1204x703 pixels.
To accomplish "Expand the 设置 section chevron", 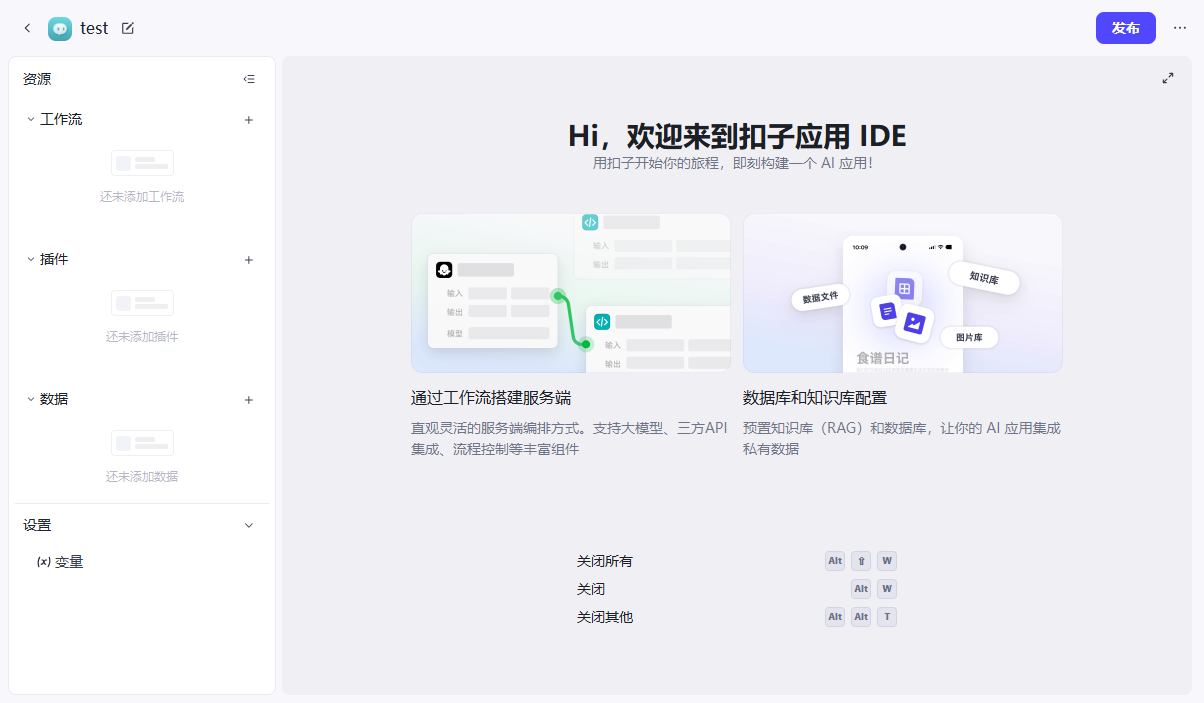I will [248, 524].
